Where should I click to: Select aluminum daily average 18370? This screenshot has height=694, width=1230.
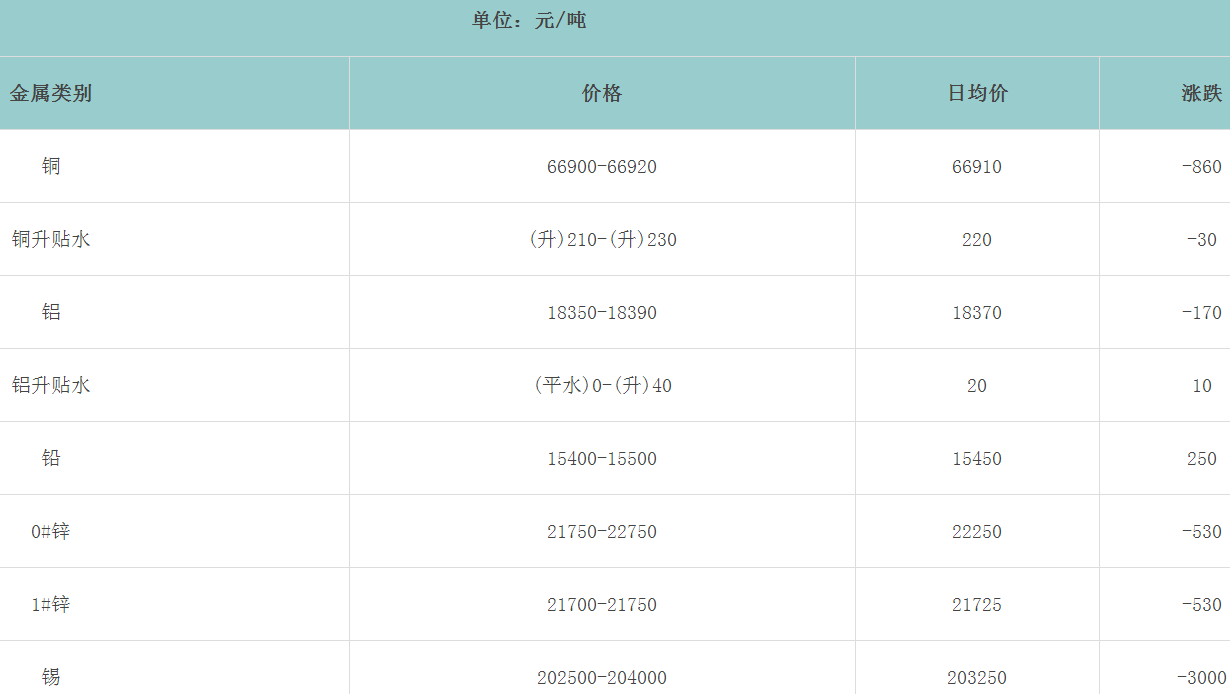977,313
